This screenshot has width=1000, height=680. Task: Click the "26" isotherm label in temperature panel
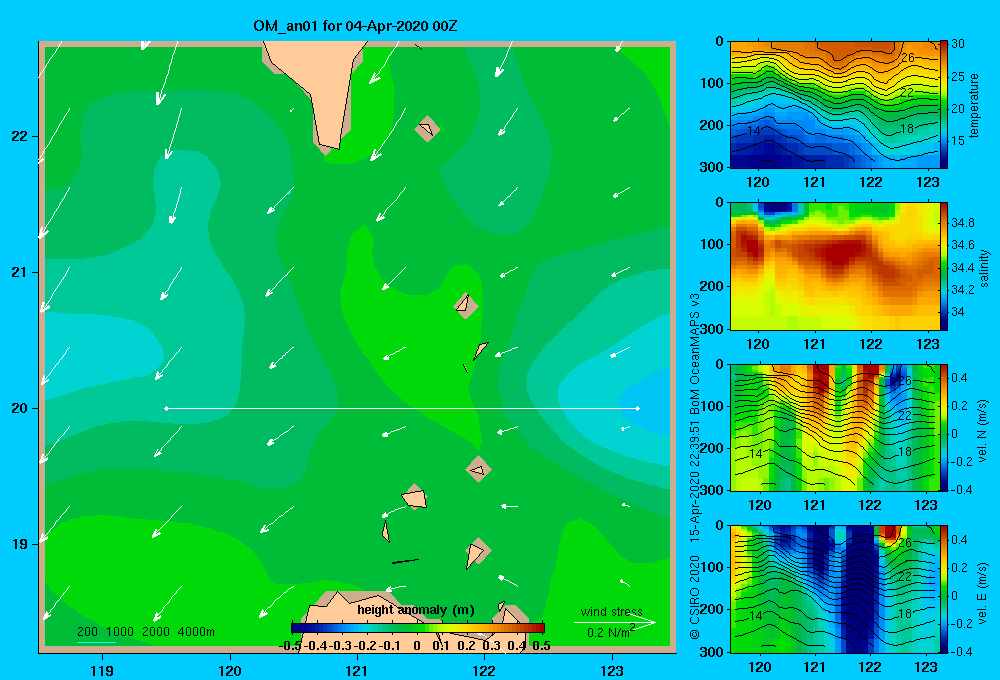[908, 57]
